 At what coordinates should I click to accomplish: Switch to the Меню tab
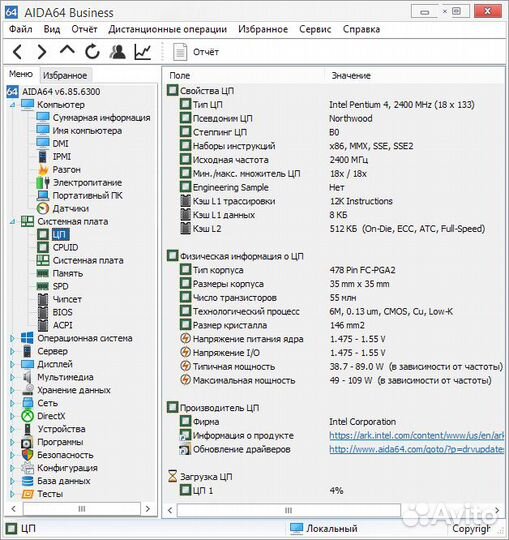pyautogui.click(x=21, y=74)
